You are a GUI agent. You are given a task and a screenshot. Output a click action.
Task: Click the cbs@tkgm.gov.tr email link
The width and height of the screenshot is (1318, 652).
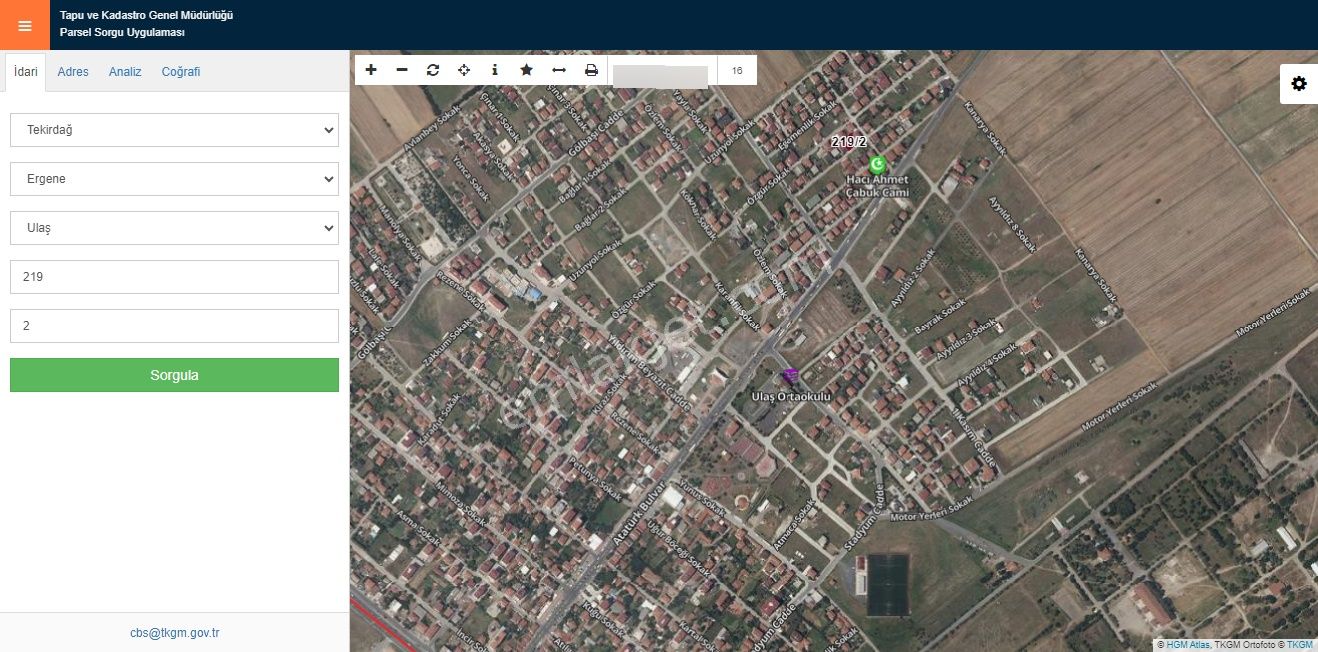pyautogui.click(x=174, y=632)
